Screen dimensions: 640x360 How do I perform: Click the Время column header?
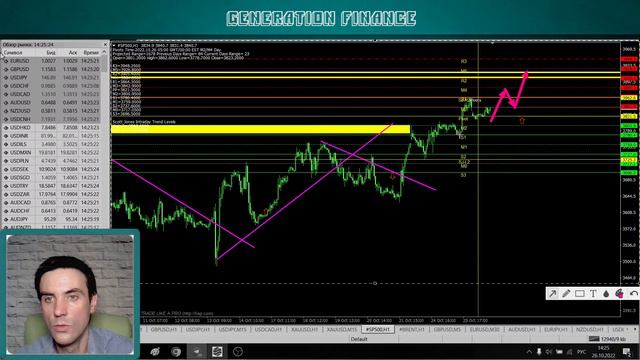[91, 52]
